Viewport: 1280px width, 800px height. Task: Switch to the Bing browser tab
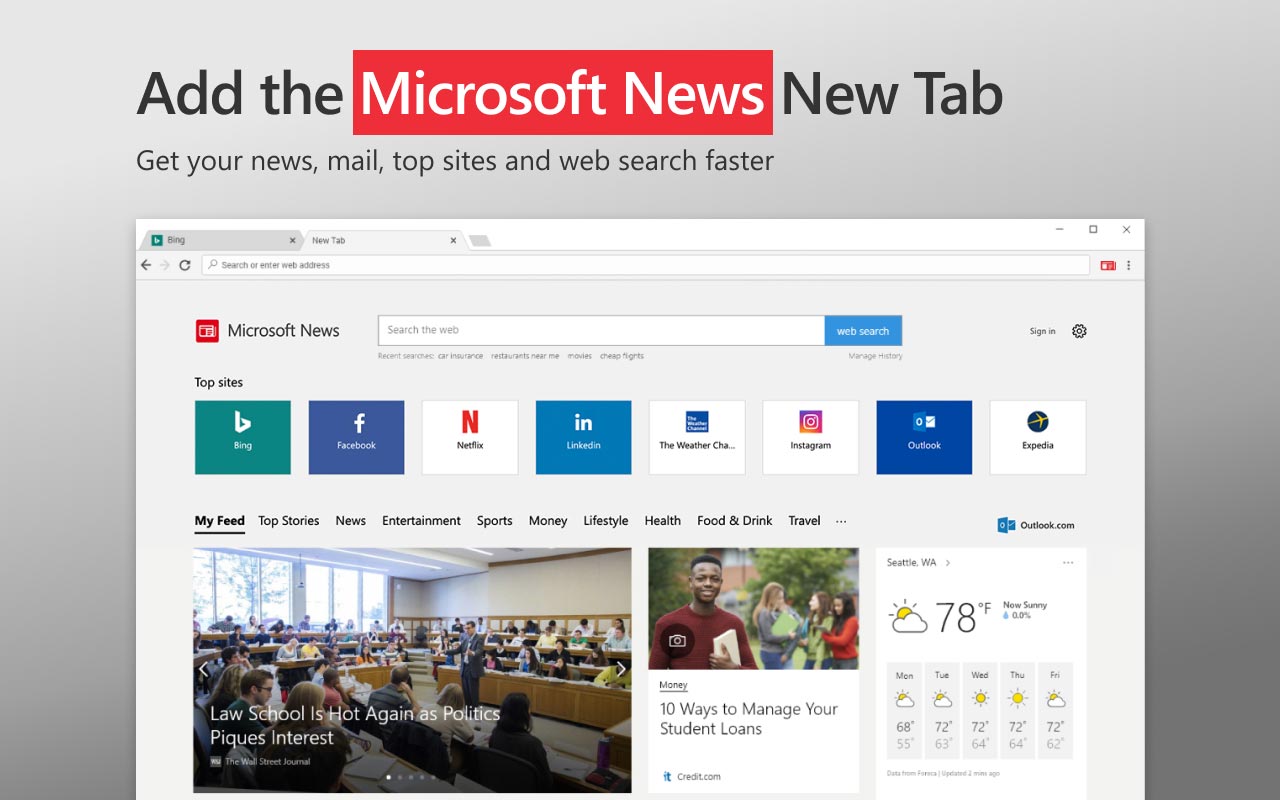(222, 240)
